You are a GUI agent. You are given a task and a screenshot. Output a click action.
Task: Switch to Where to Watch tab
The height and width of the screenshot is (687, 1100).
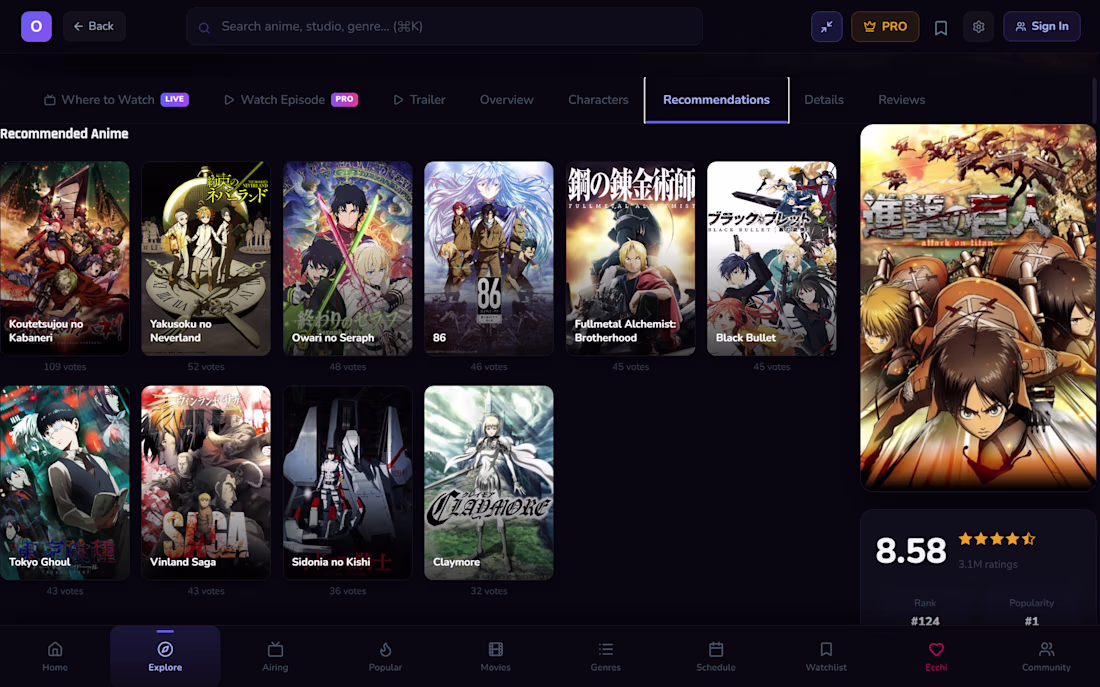tap(116, 100)
